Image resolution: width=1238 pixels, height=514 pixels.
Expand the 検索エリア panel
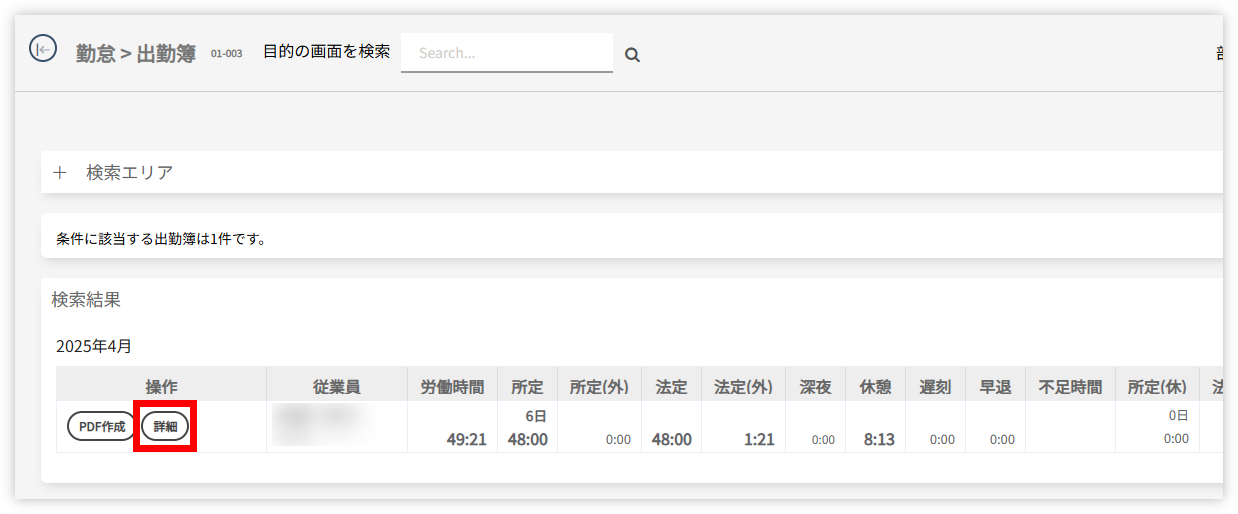point(60,173)
